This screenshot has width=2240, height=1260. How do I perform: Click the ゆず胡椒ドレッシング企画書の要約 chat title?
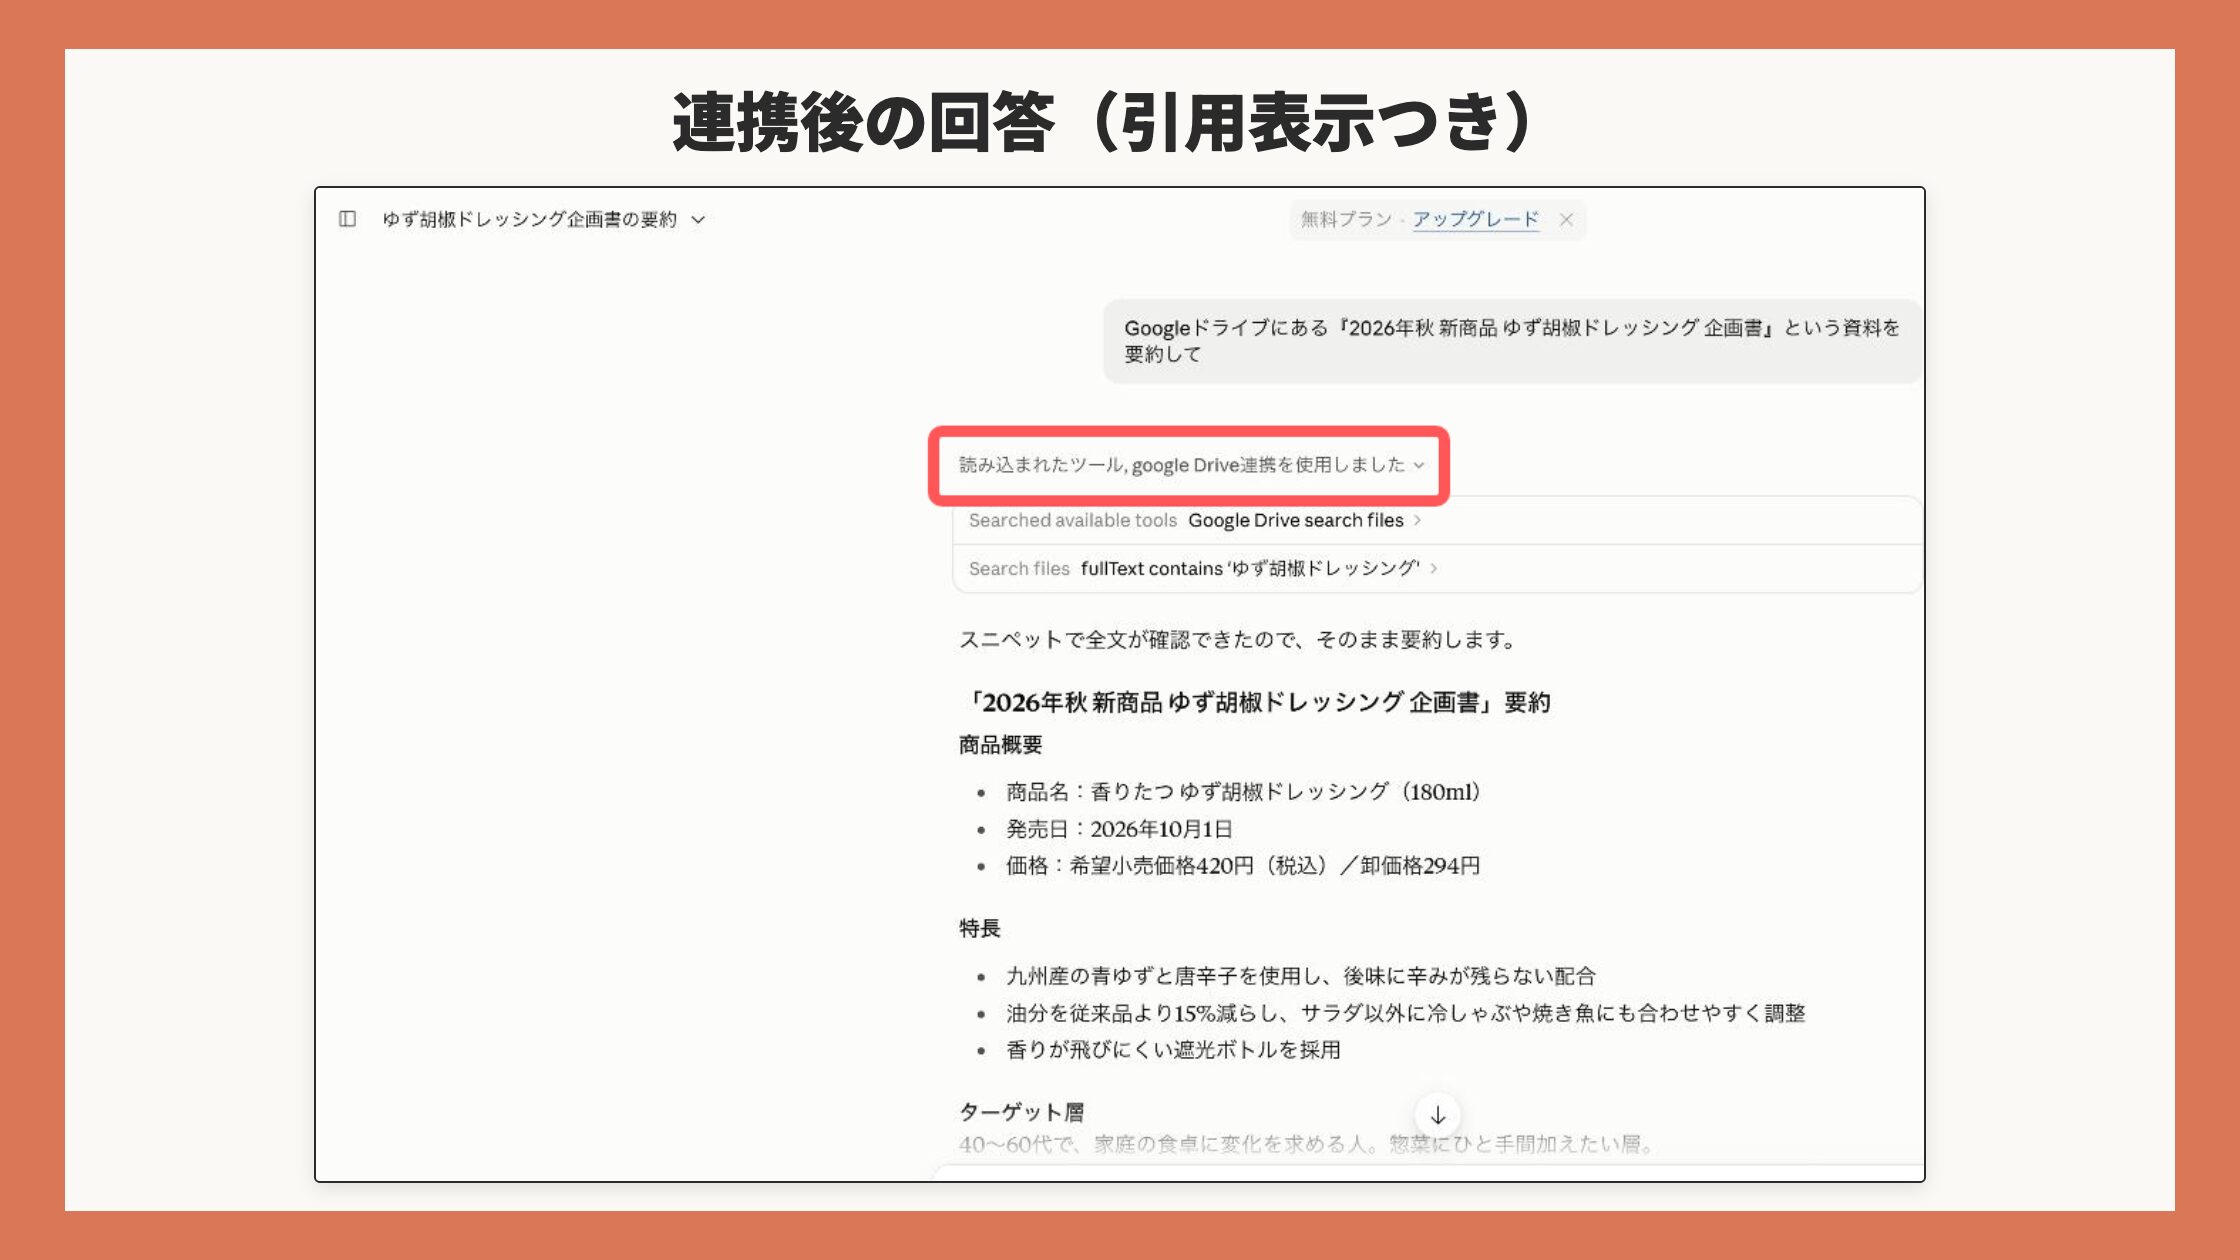click(529, 219)
